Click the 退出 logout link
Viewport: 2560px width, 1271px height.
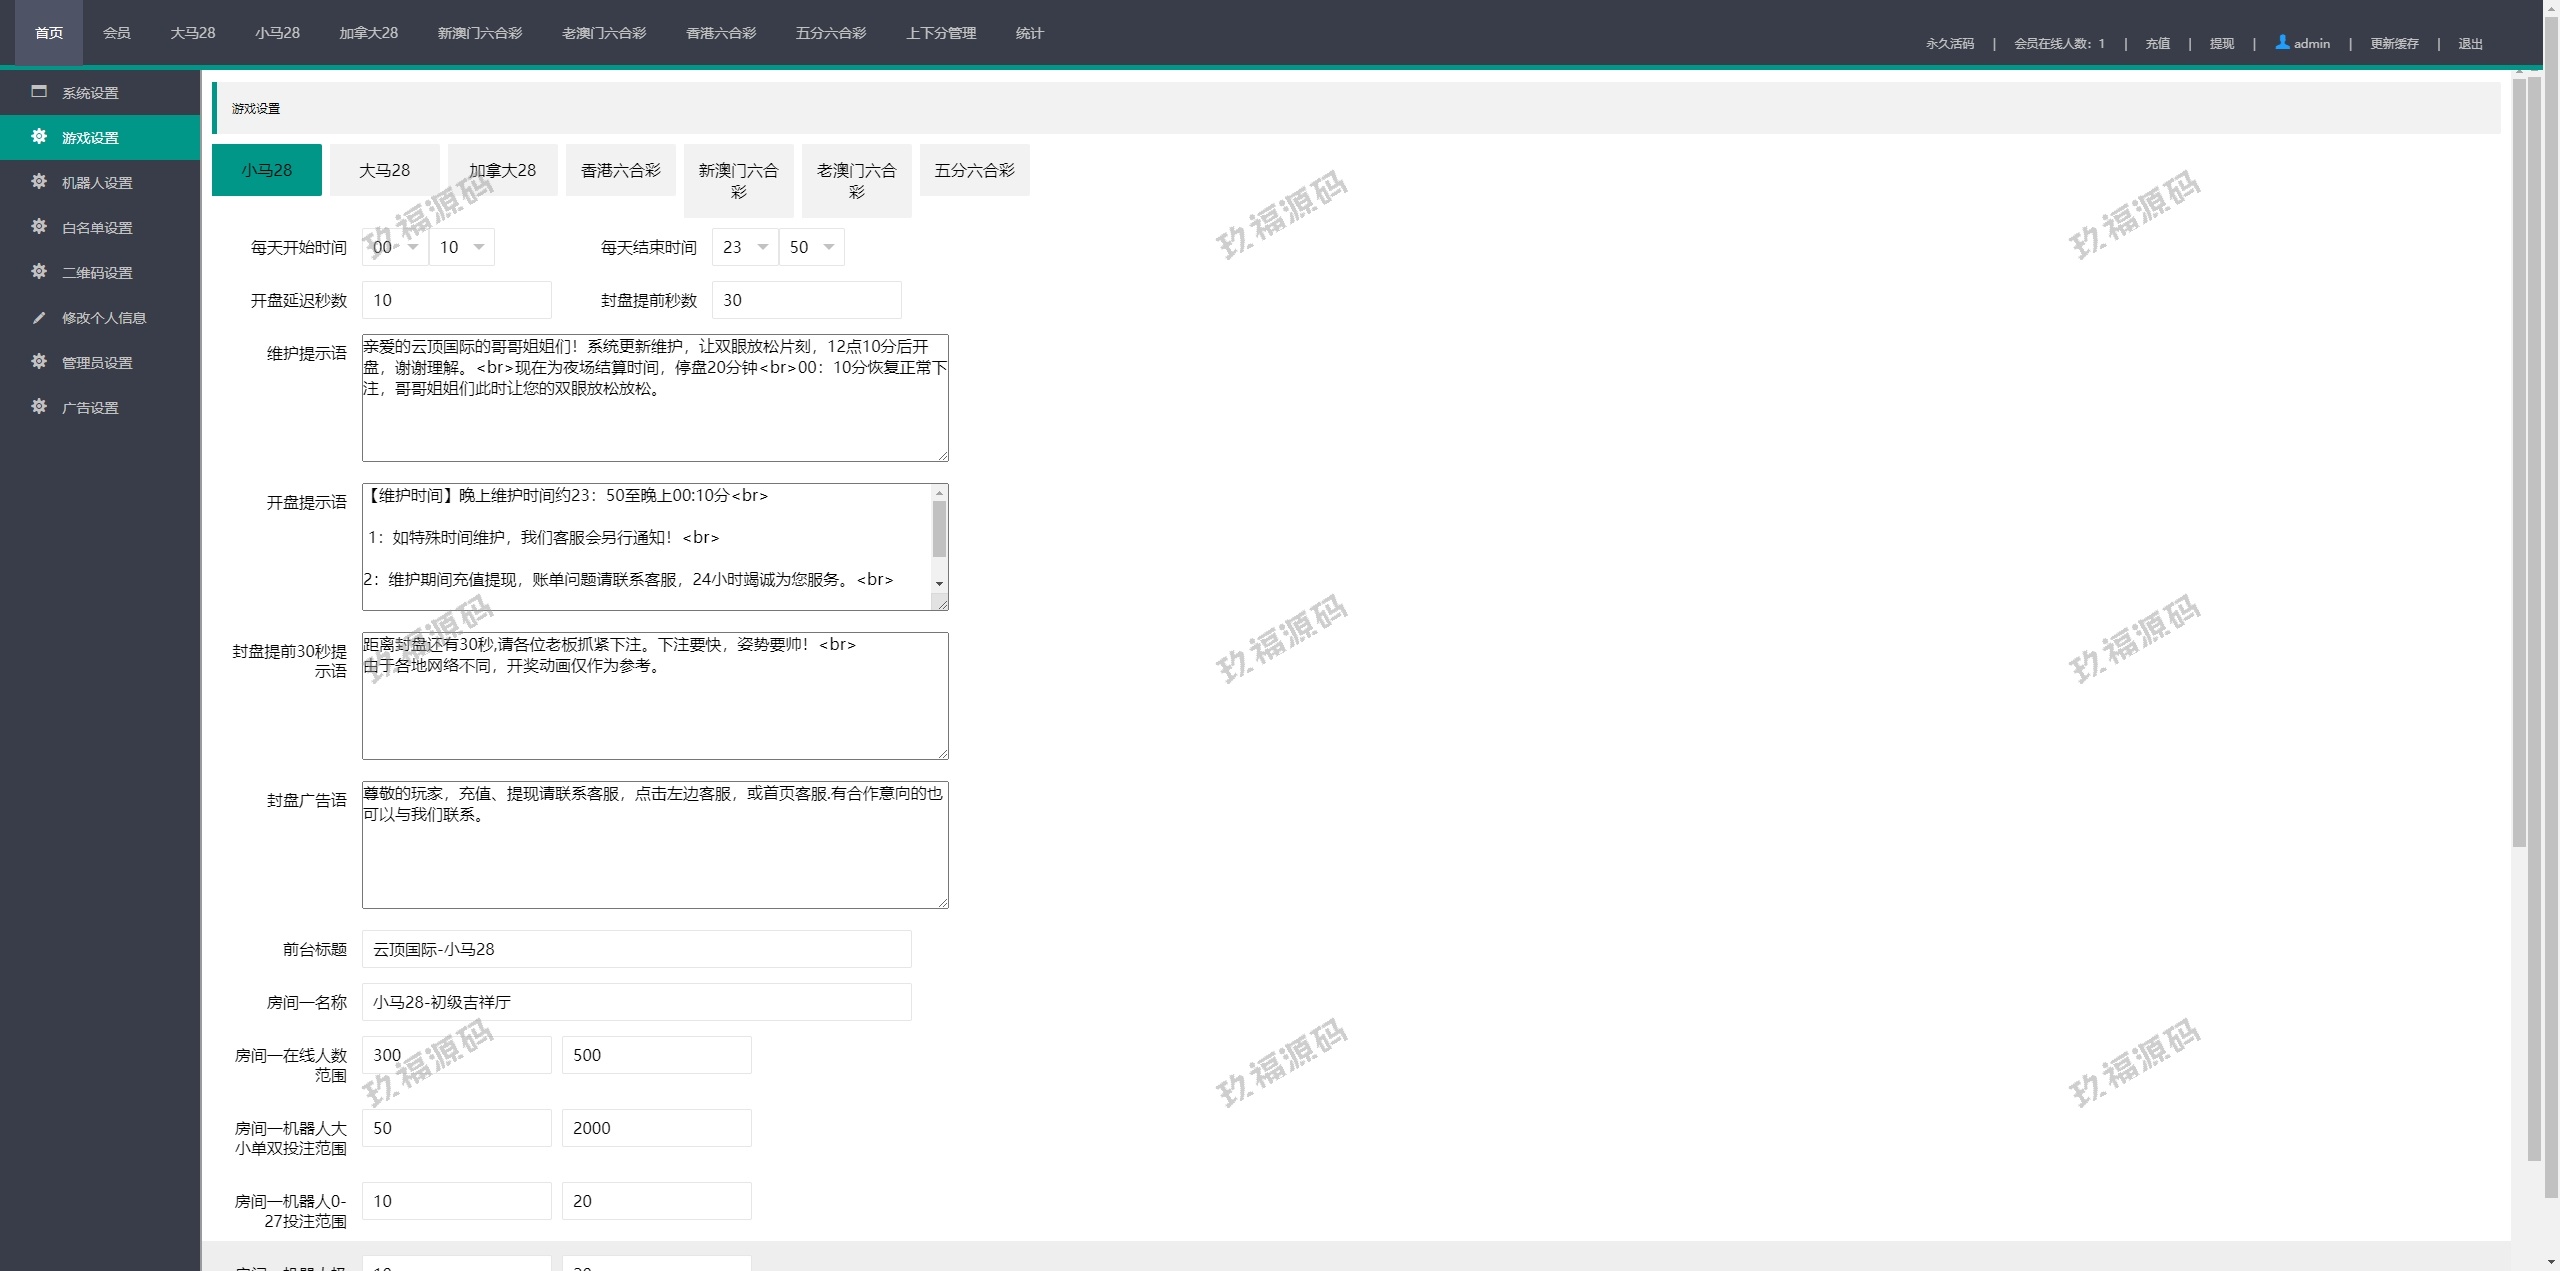point(2470,44)
